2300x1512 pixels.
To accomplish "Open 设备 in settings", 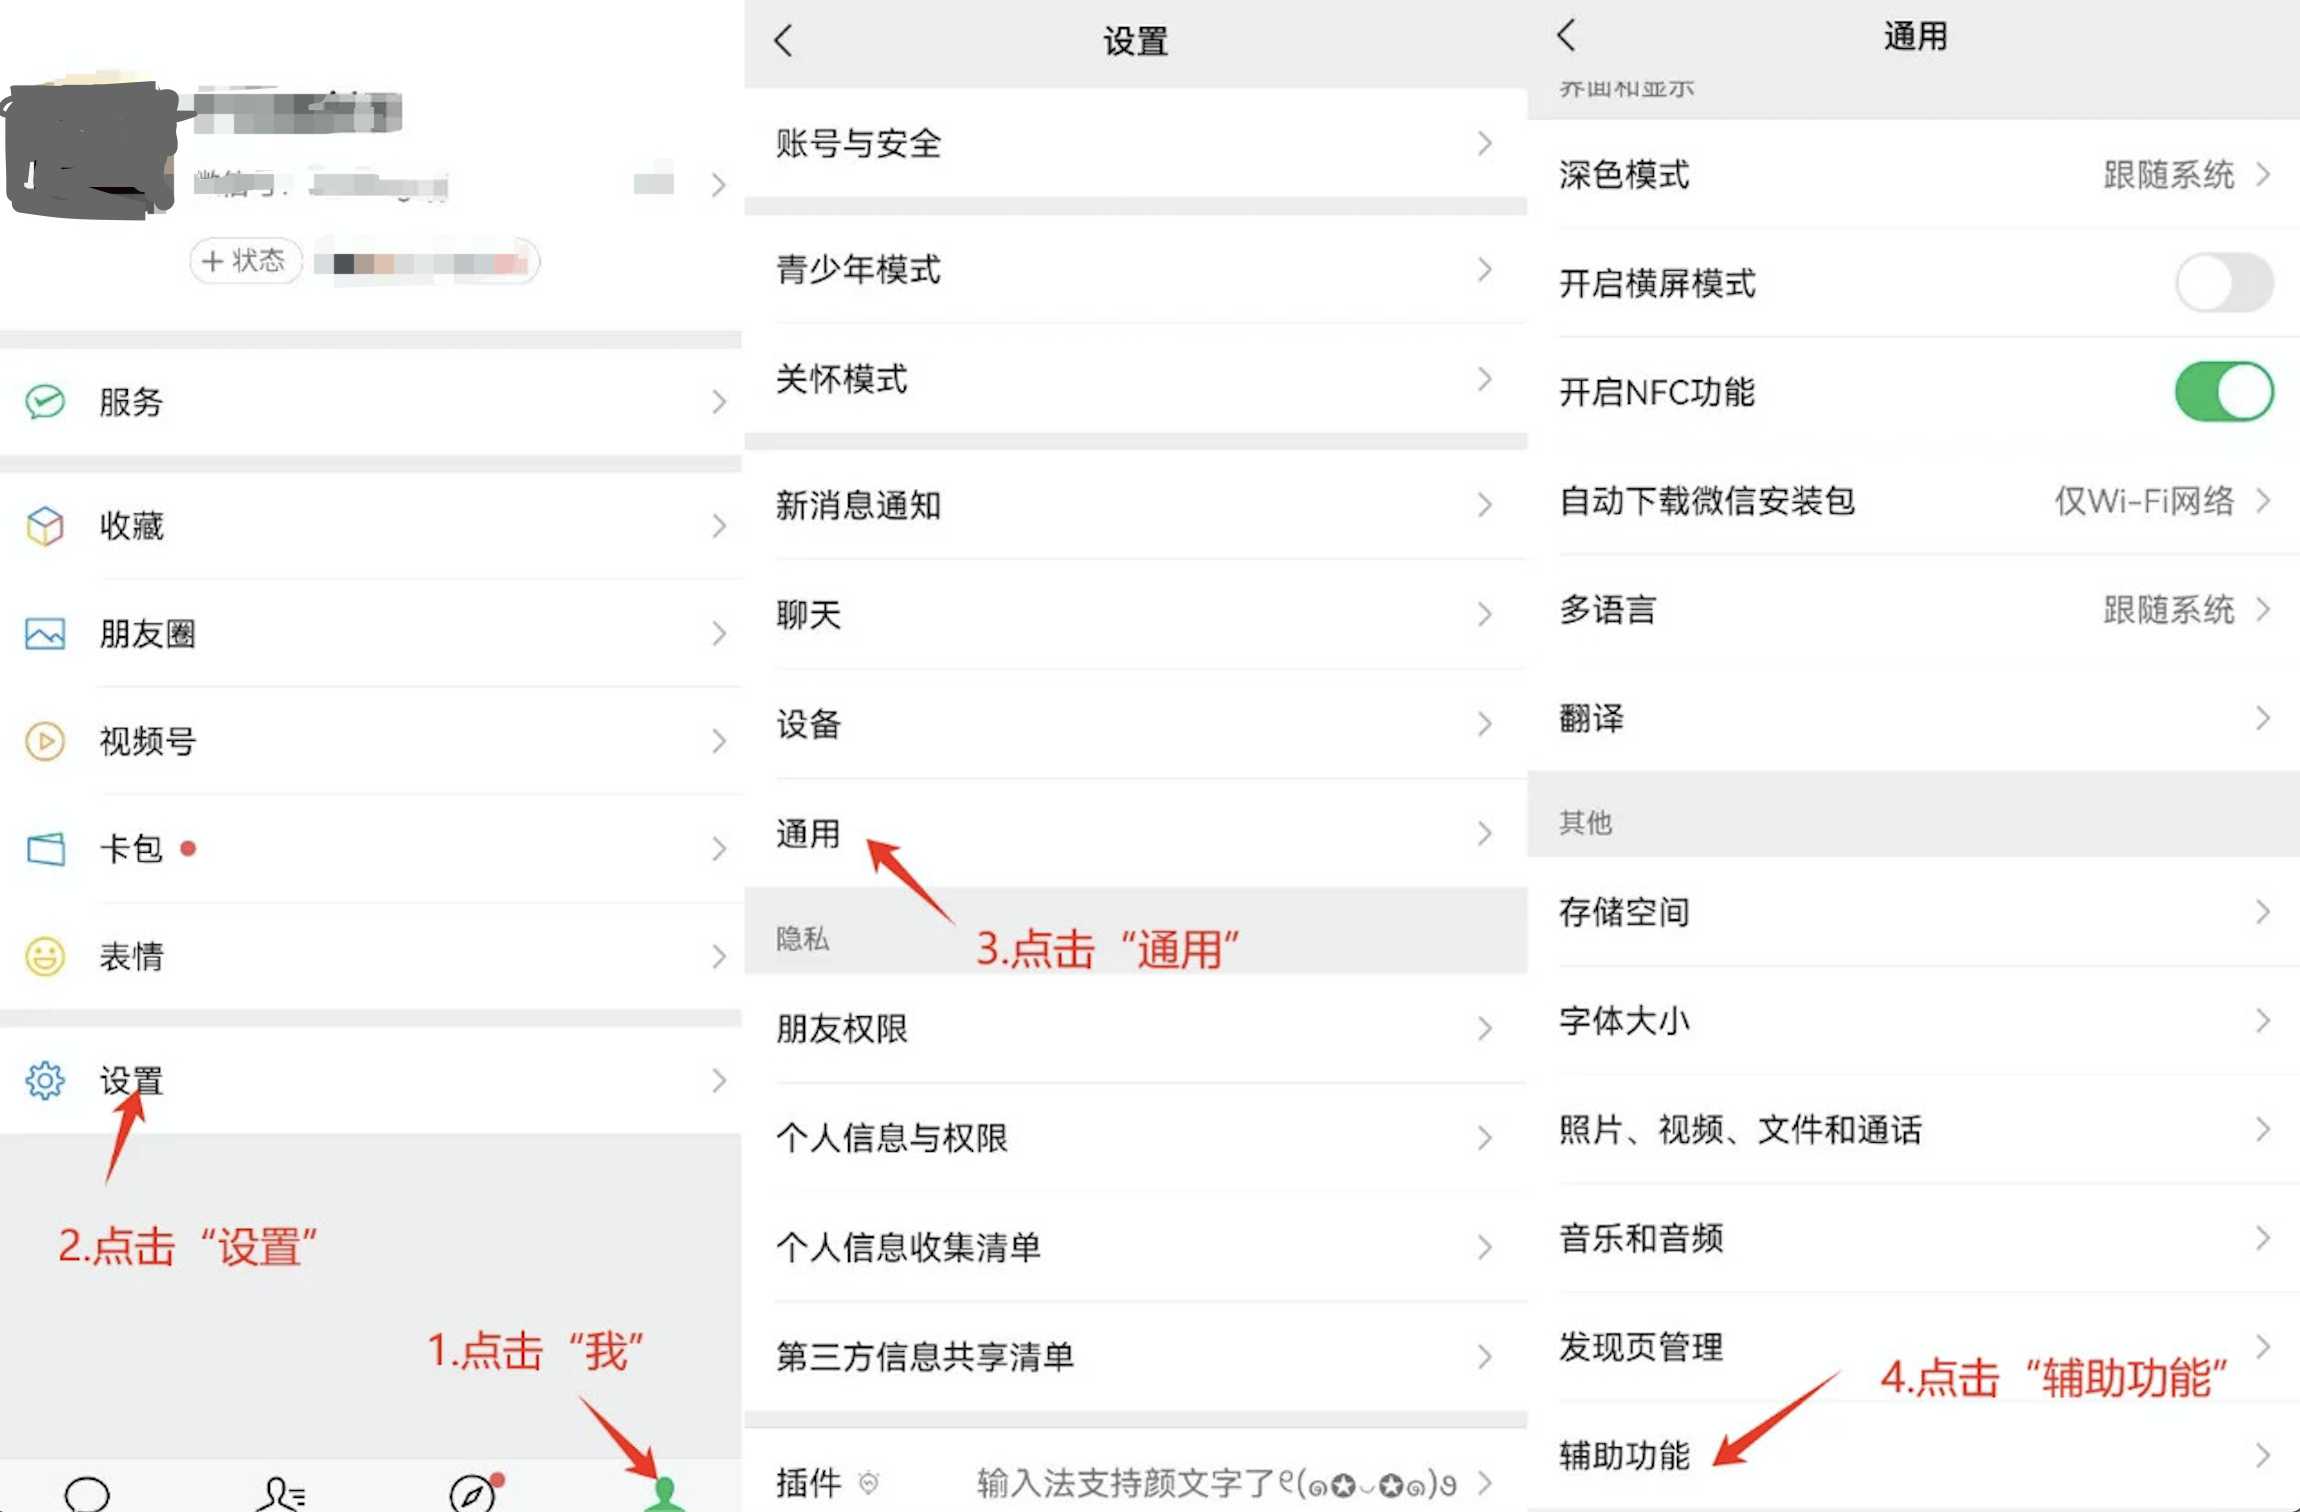I will click(1135, 724).
